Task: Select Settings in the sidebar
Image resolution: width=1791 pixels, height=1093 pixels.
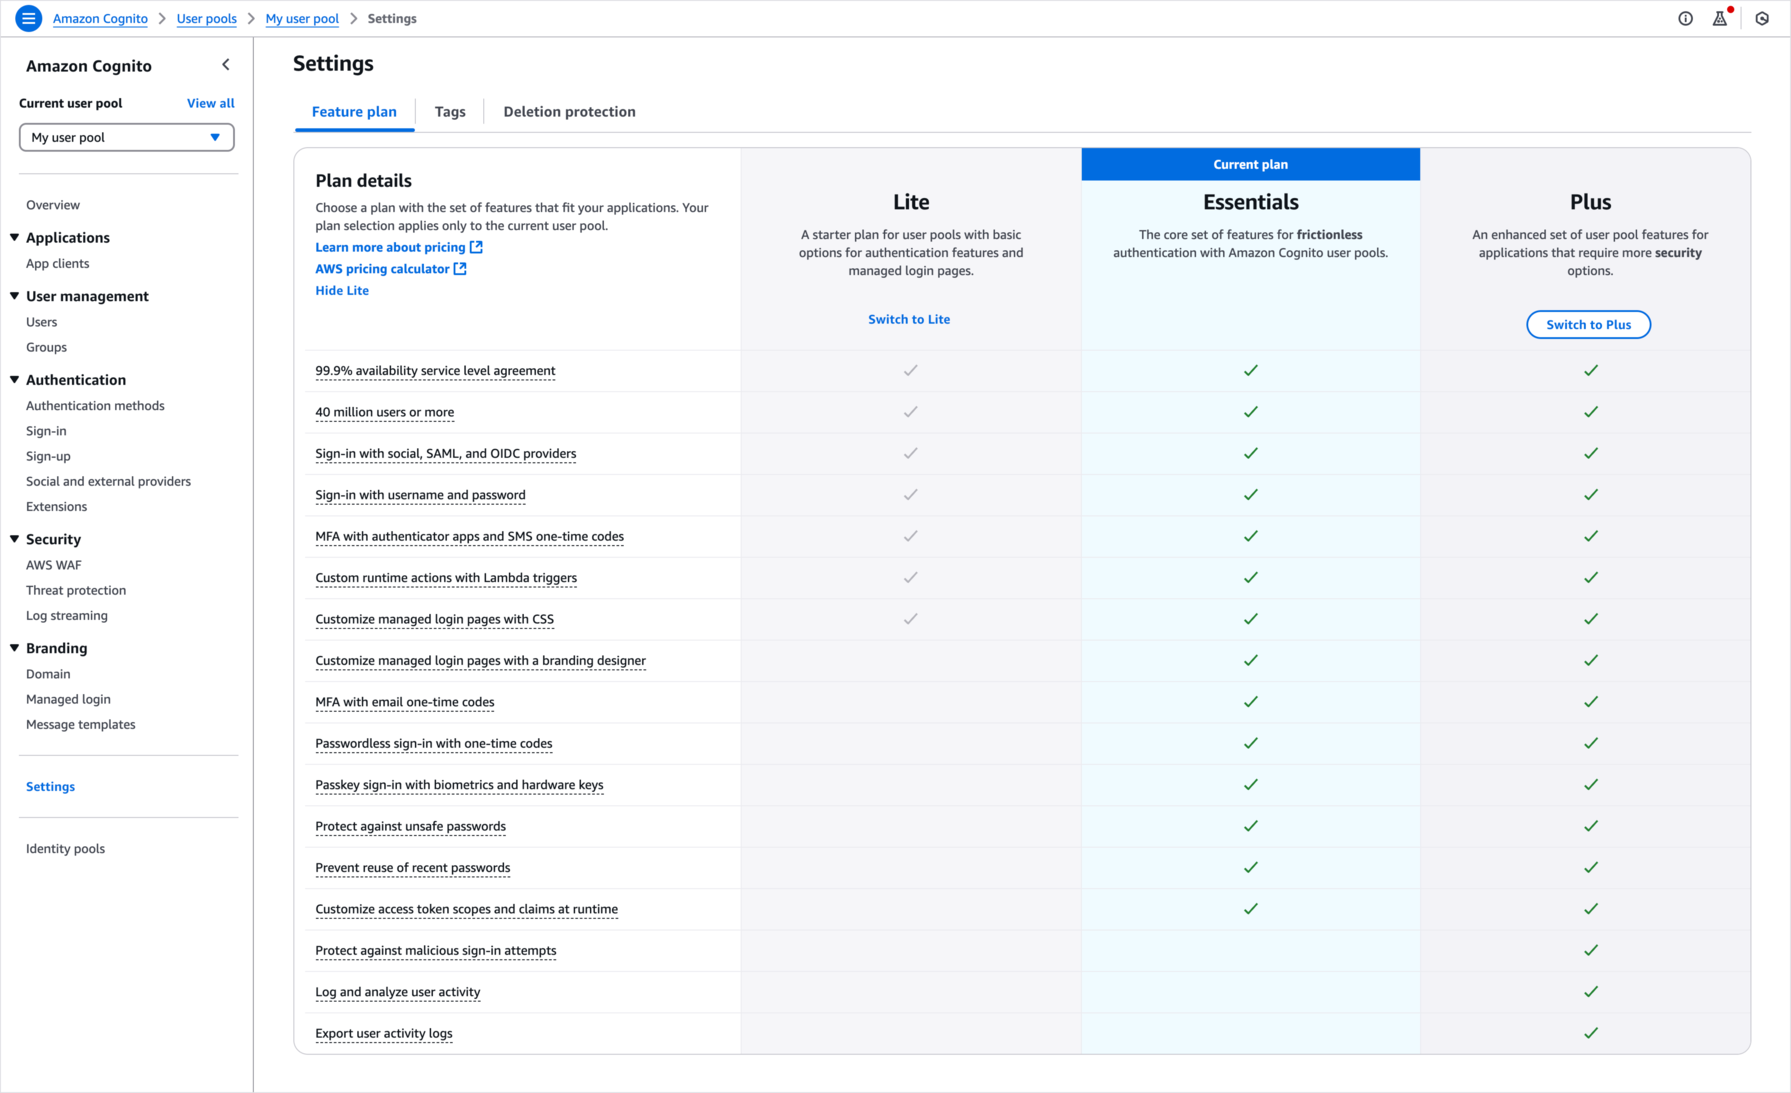Action: [x=51, y=787]
